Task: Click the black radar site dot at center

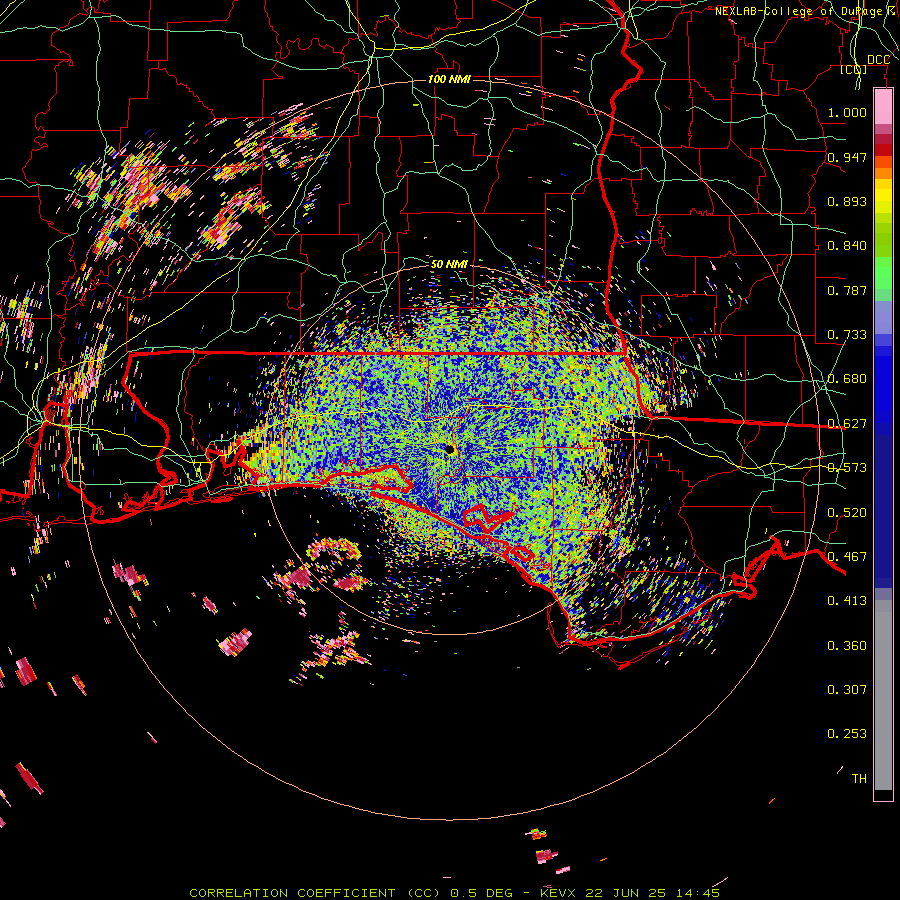Action: (450, 449)
